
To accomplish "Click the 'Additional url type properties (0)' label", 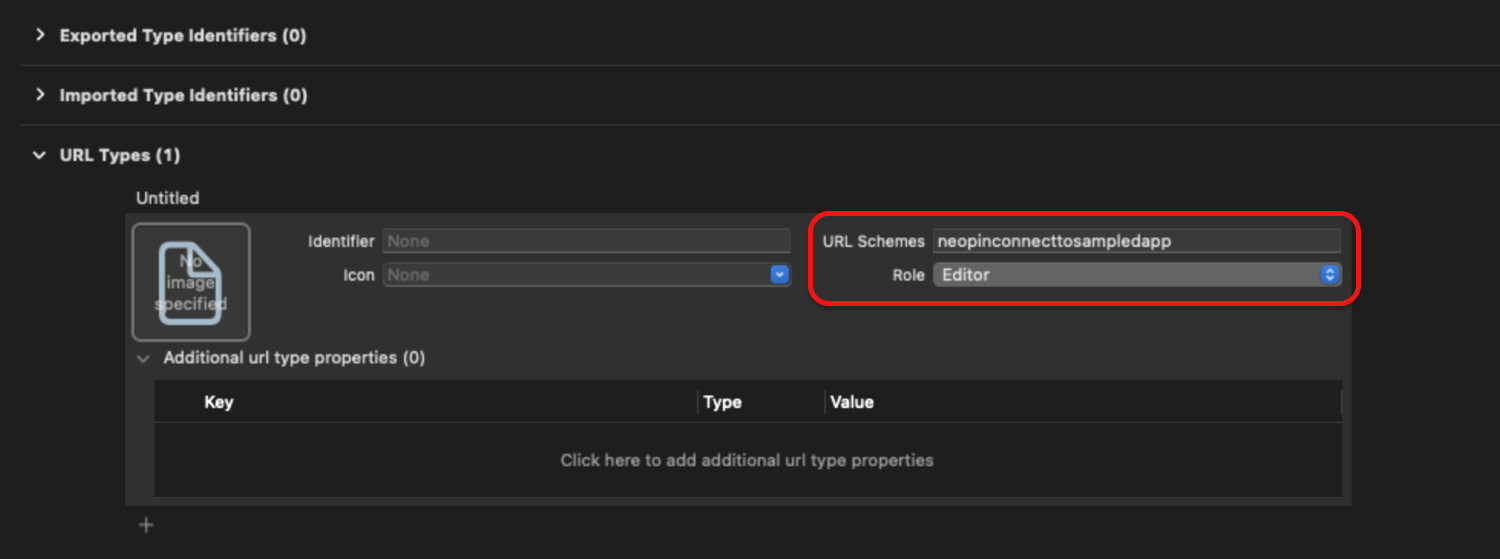I will [x=294, y=357].
